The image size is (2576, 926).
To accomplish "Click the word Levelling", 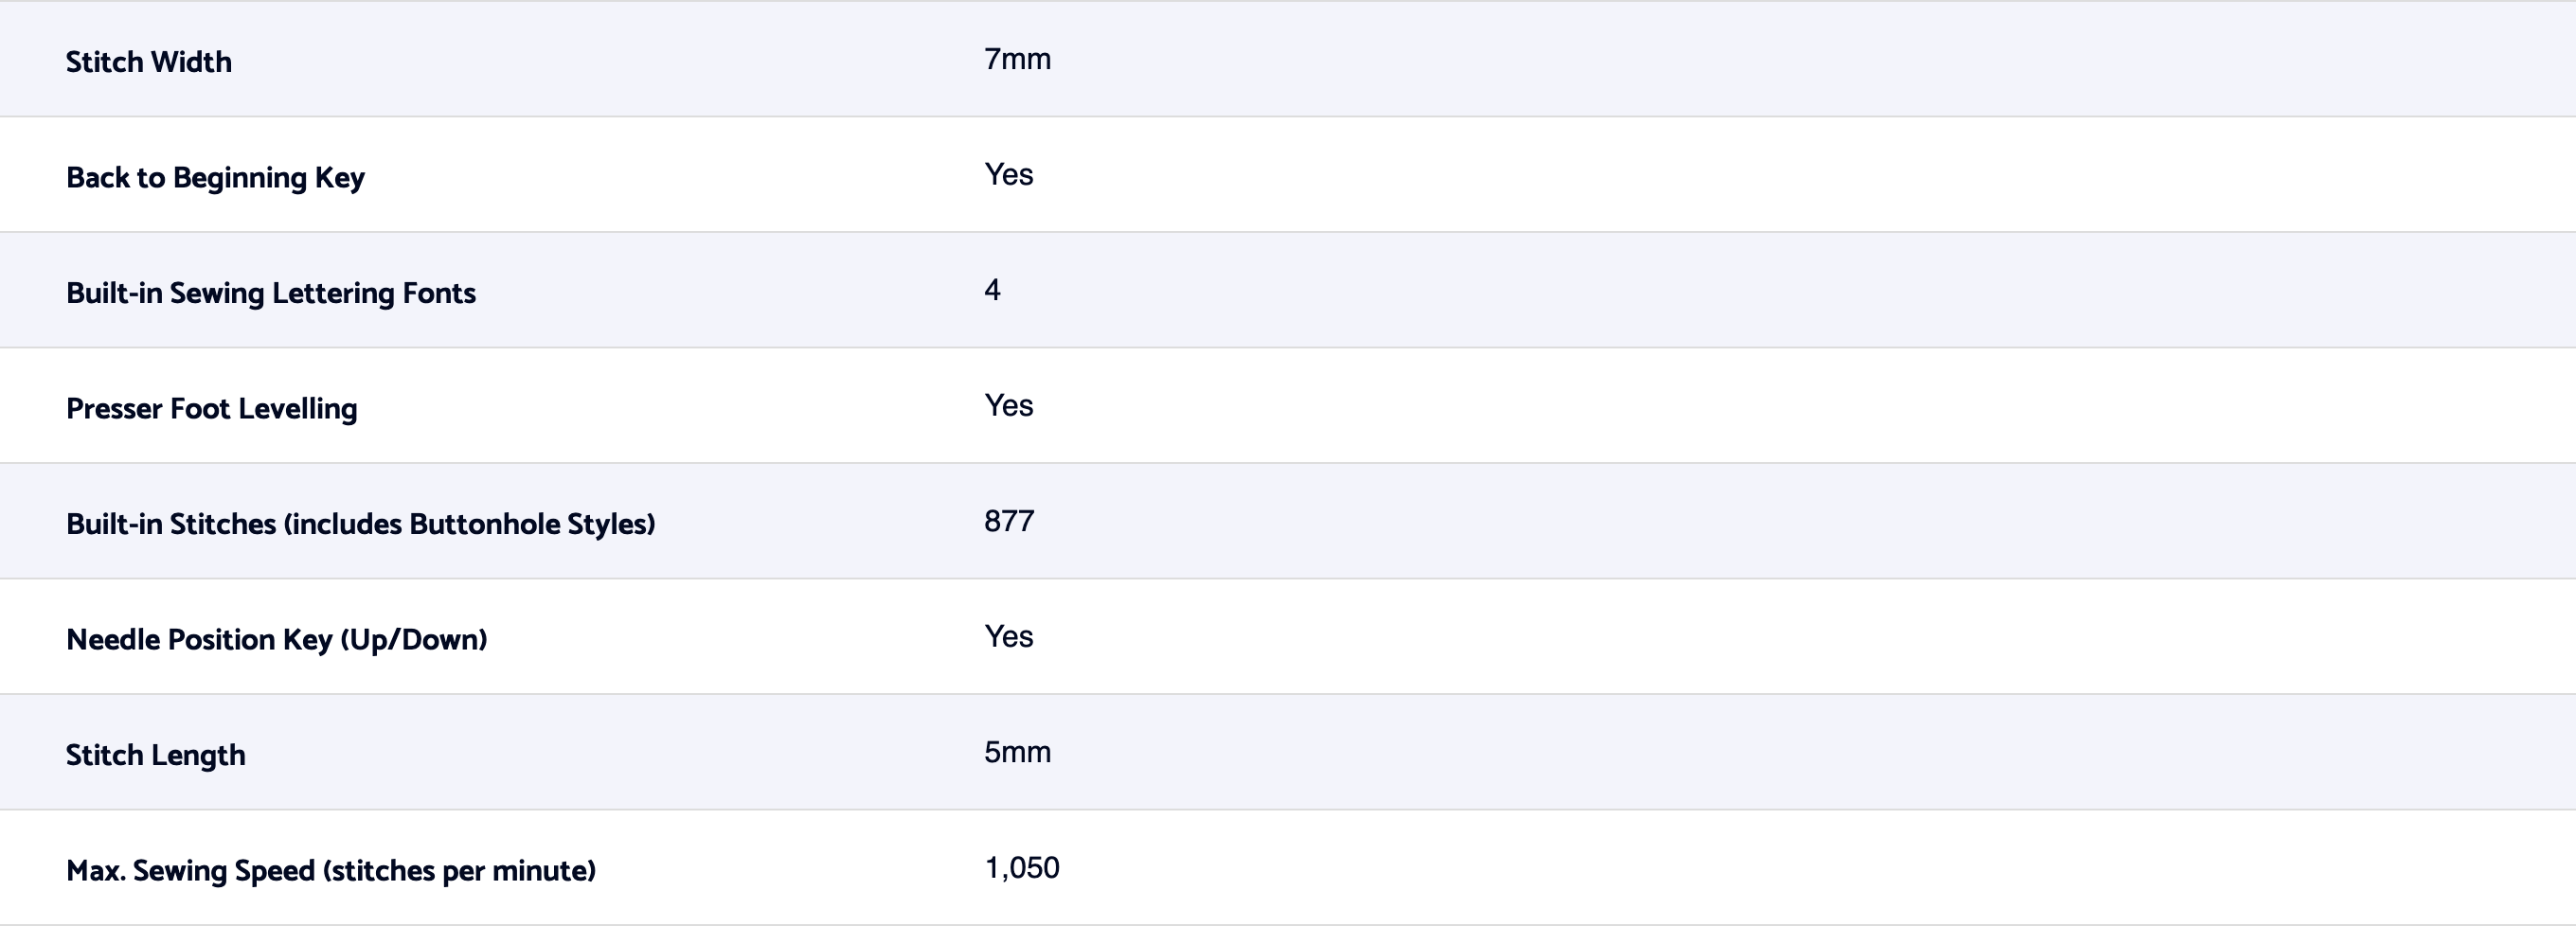I will click(x=297, y=408).
